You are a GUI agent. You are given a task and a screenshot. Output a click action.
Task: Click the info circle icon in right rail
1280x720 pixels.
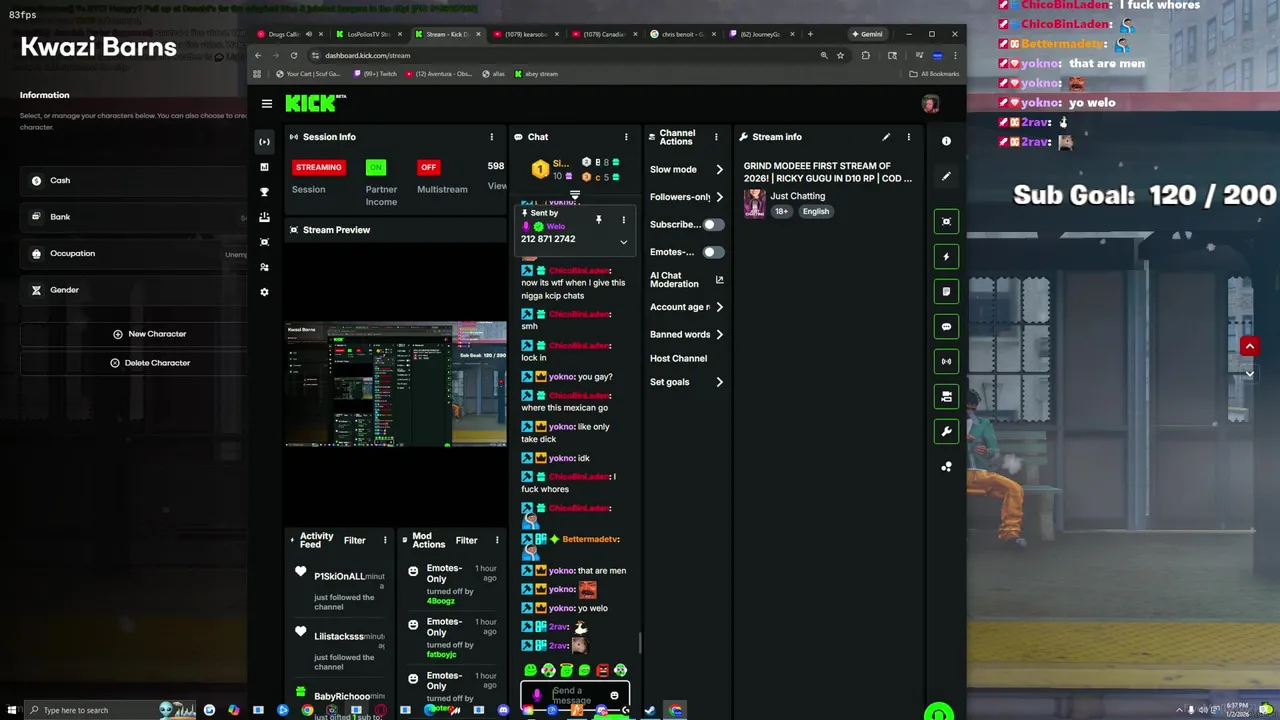coord(946,141)
